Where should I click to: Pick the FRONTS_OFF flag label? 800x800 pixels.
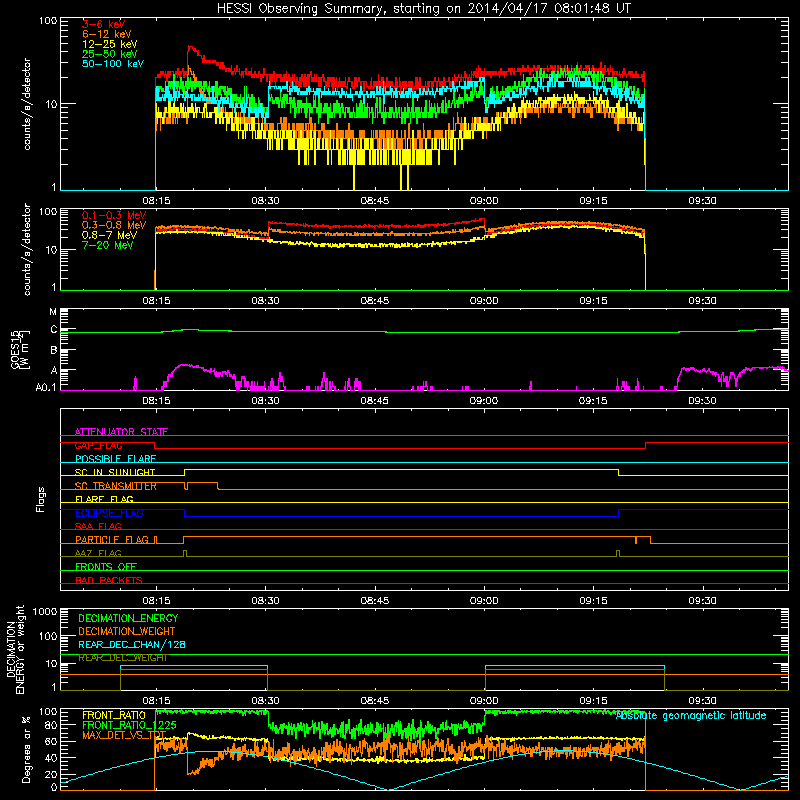coord(106,567)
